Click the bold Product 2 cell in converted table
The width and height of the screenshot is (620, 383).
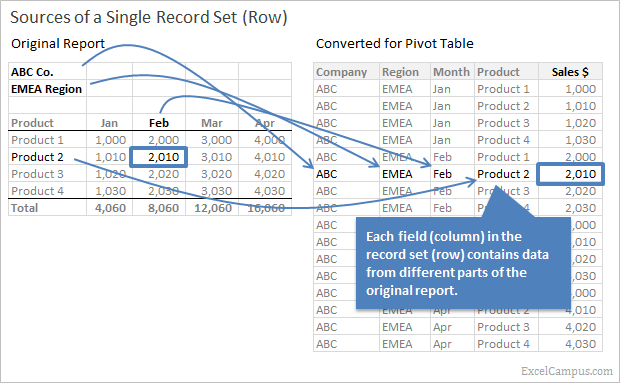click(x=503, y=174)
